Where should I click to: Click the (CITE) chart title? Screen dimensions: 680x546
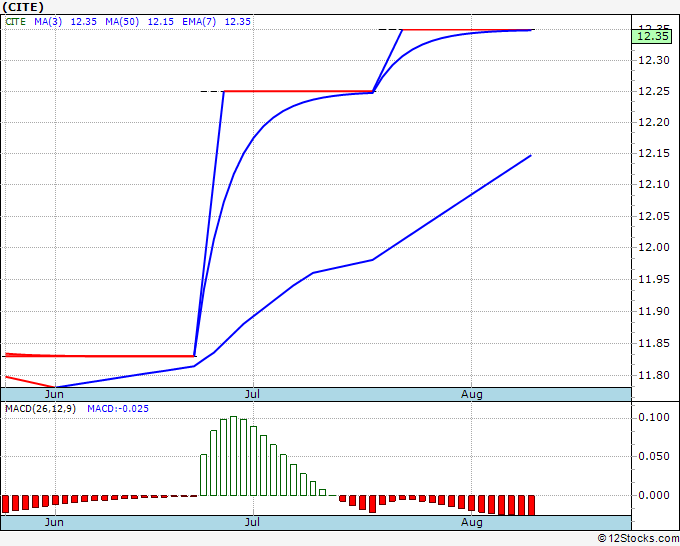pyautogui.click(x=23, y=7)
